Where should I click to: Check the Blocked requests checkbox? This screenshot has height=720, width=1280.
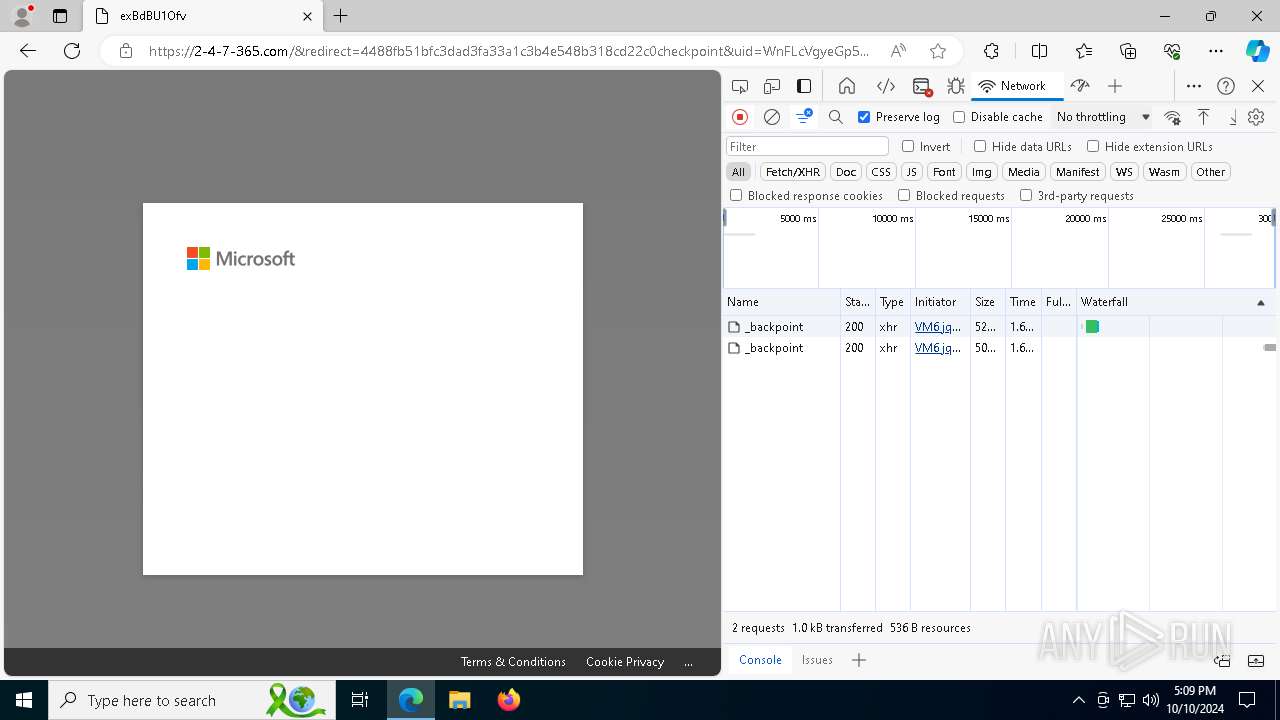coord(904,196)
